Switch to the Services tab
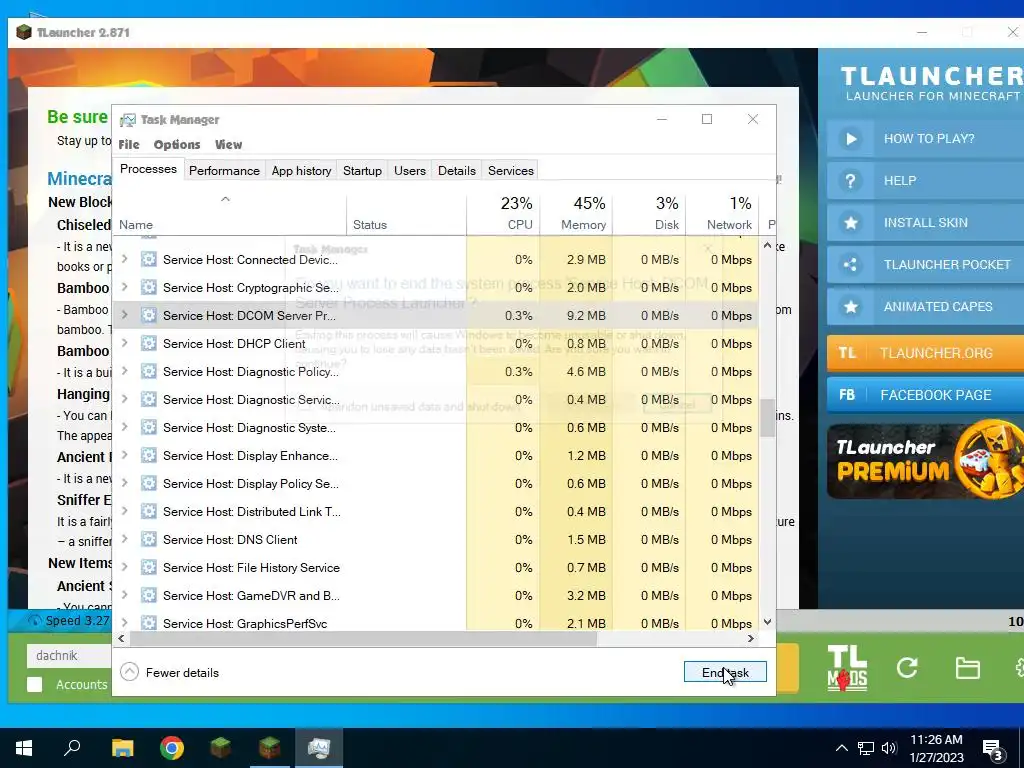 [x=511, y=170]
